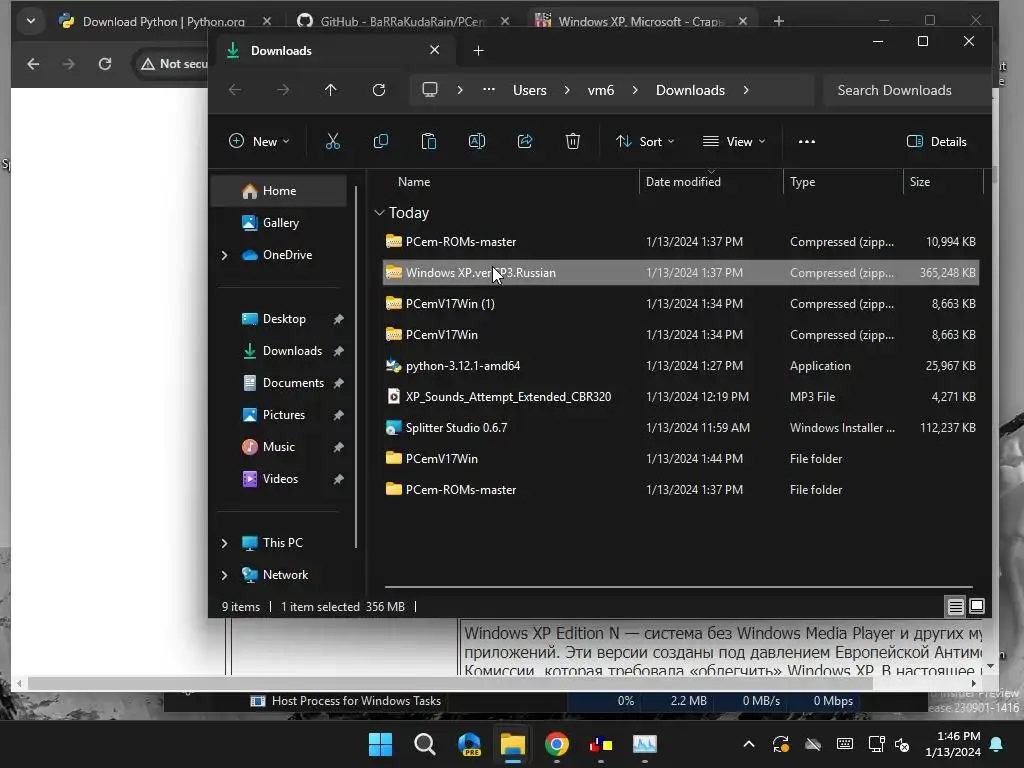Open File Explorer from taskbar

[513, 744]
